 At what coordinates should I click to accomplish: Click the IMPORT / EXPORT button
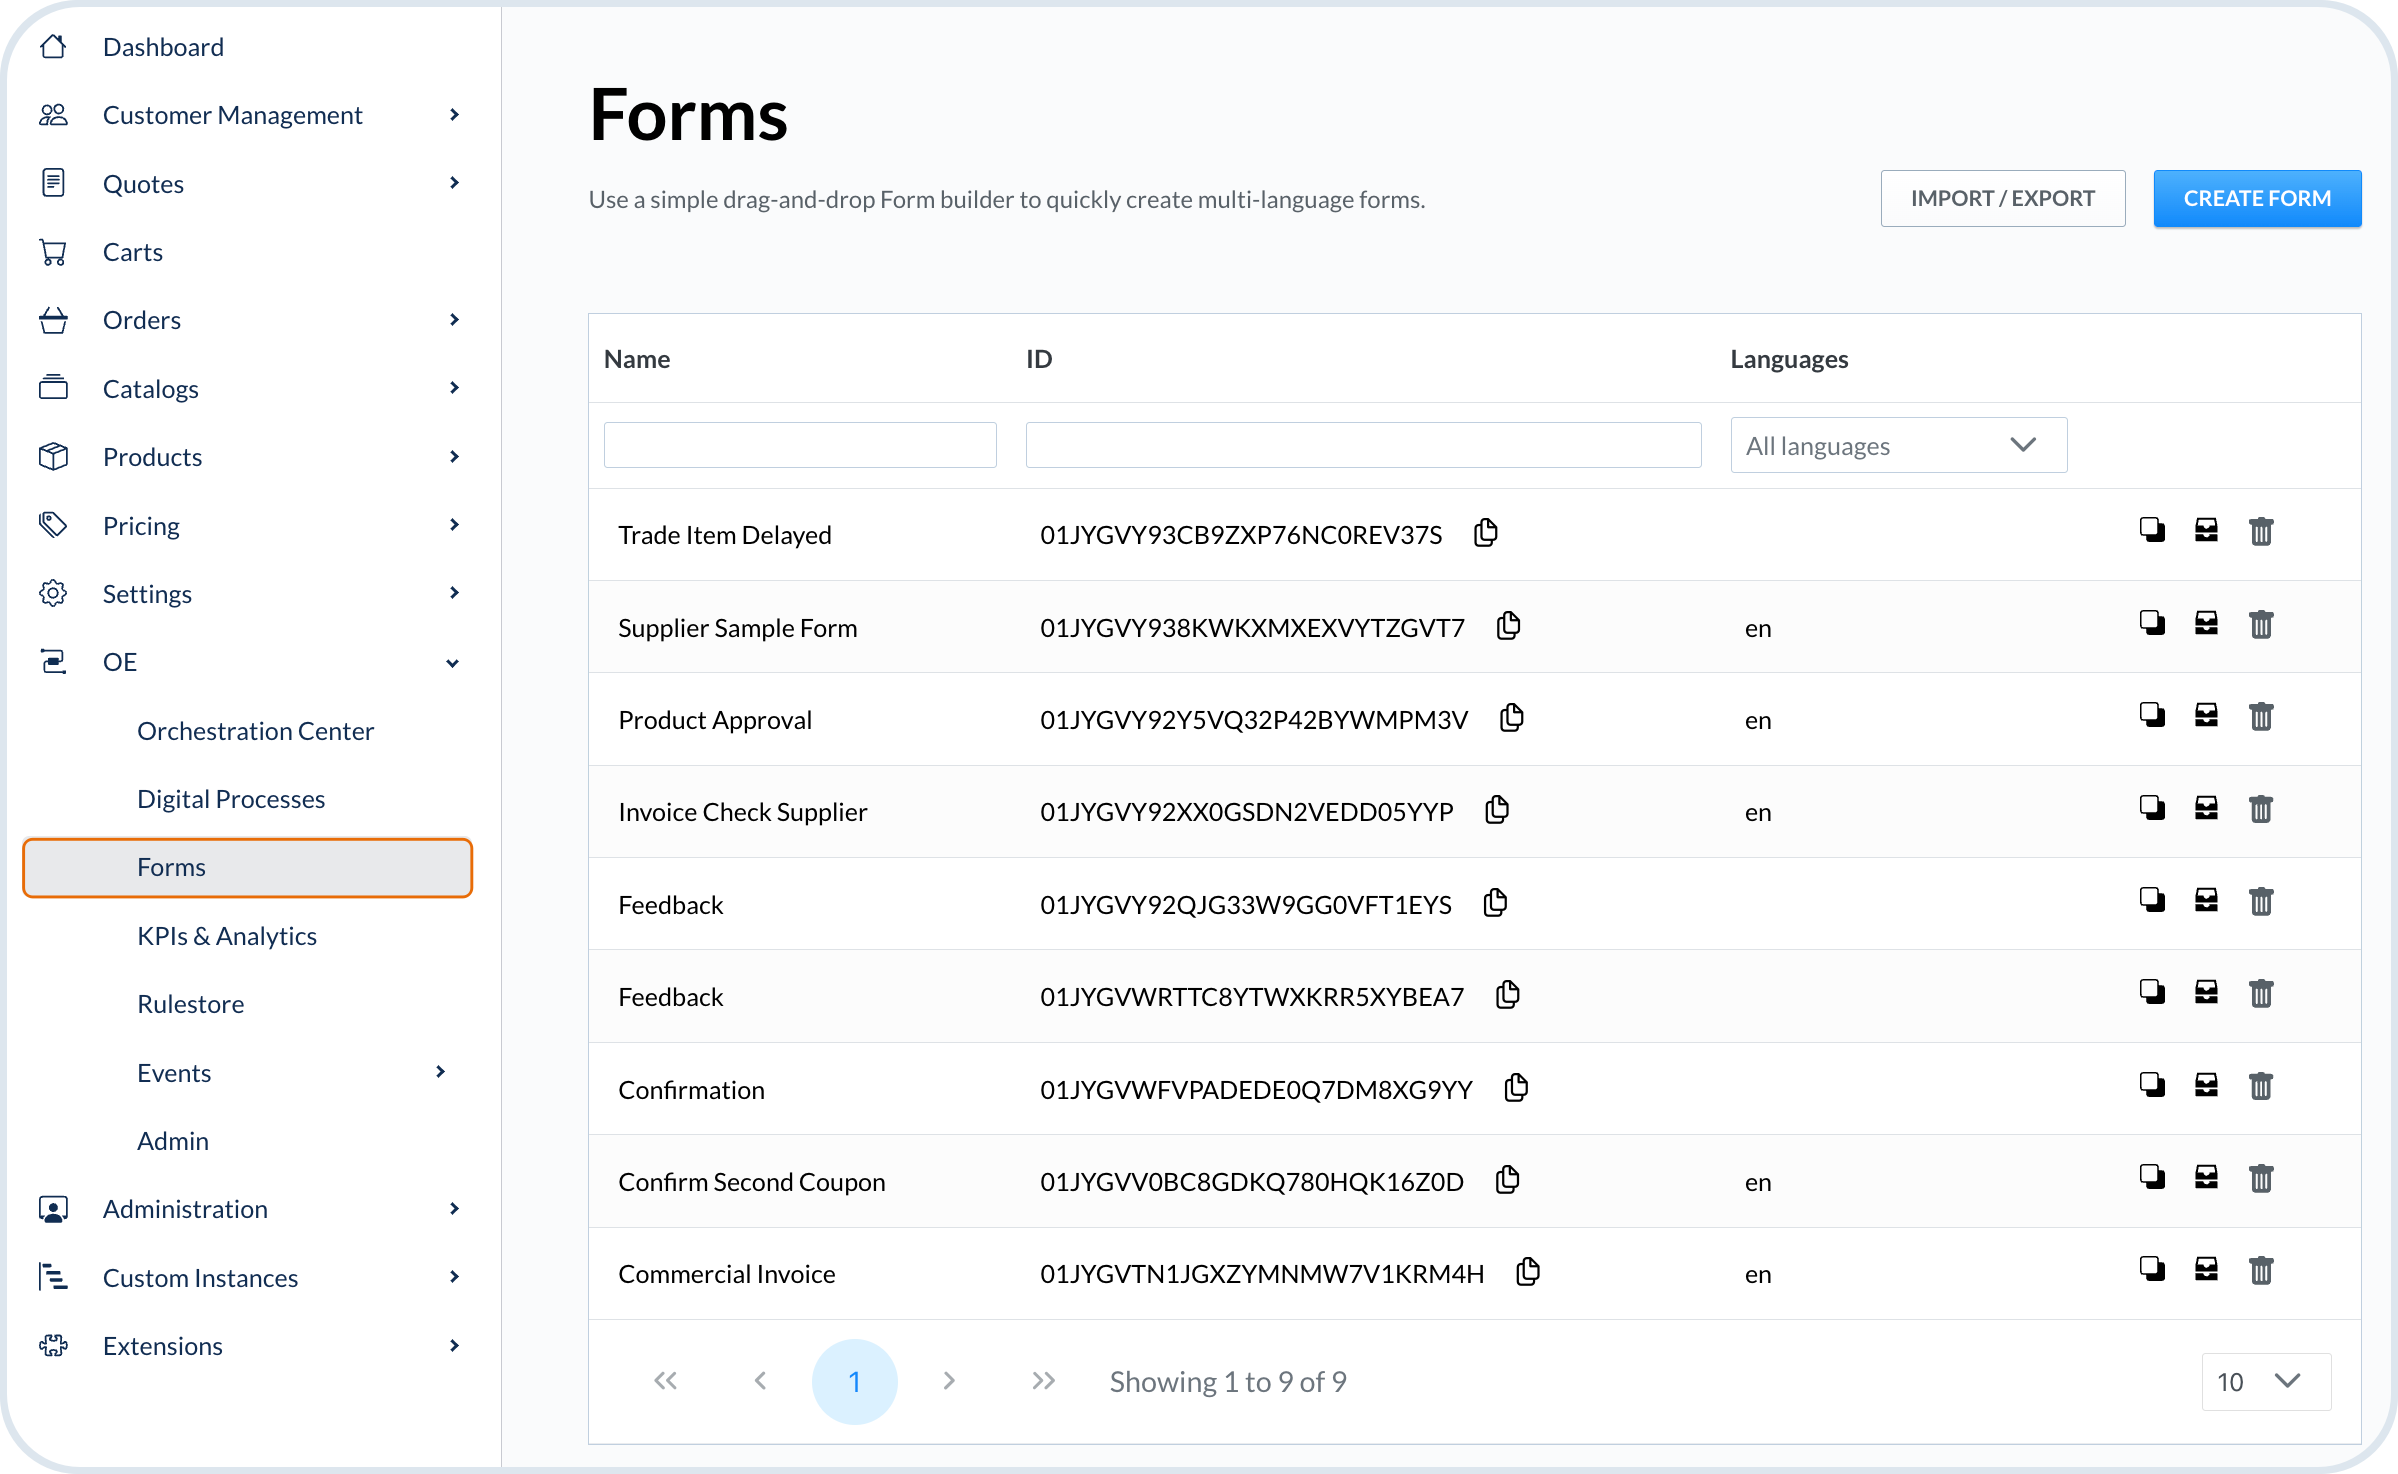coord(2002,199)
